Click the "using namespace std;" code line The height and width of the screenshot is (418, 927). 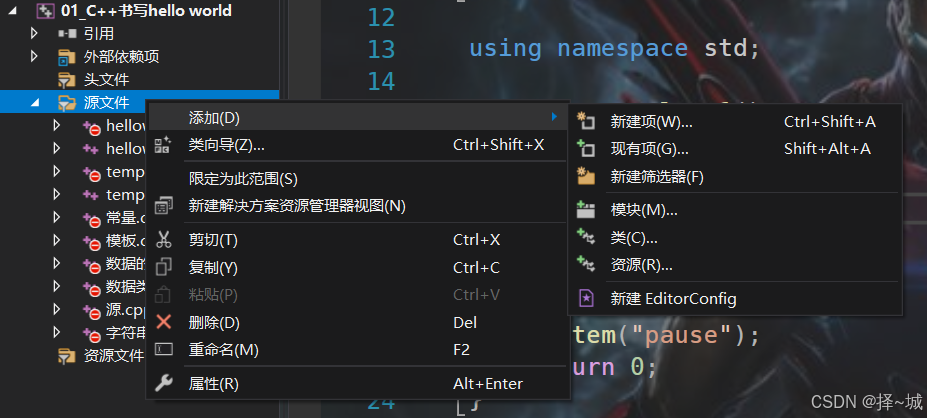(x=614, y=48)
